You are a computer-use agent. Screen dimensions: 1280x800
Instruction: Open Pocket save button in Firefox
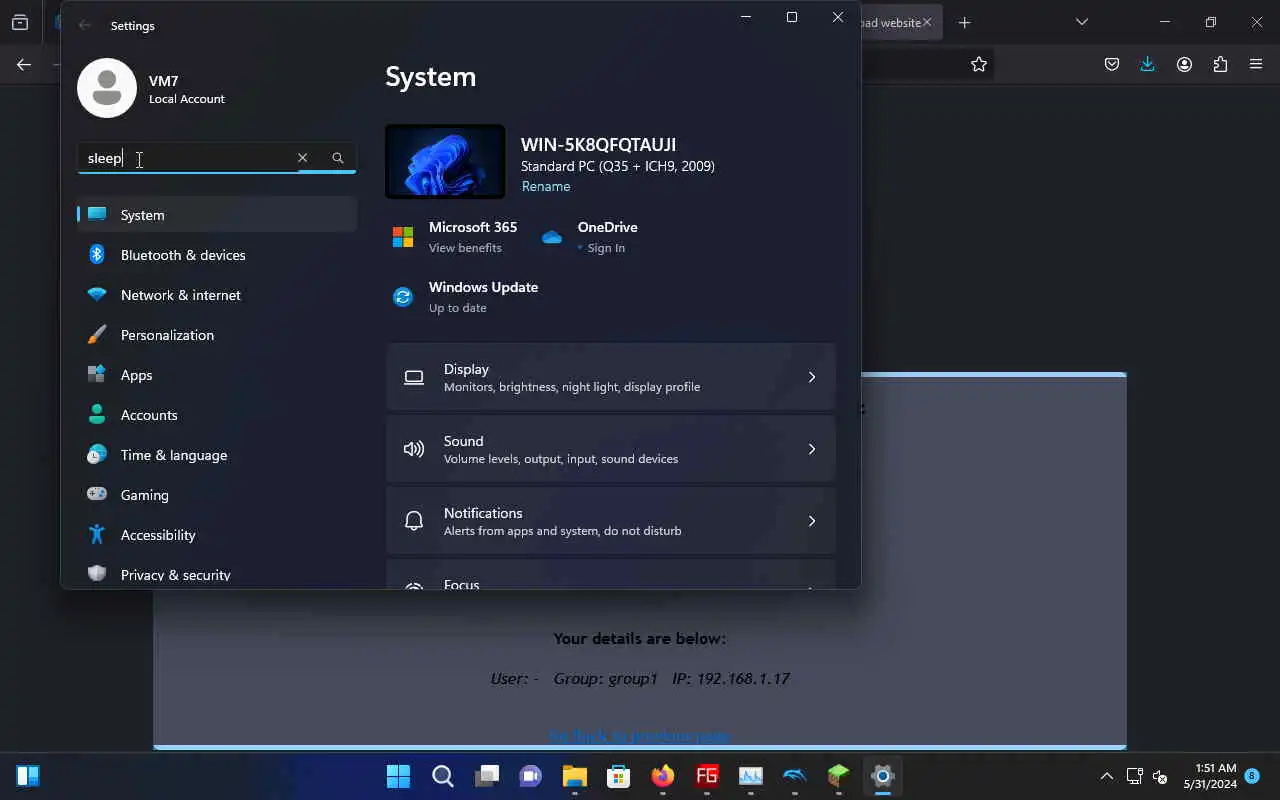[x=1112, y=64]
